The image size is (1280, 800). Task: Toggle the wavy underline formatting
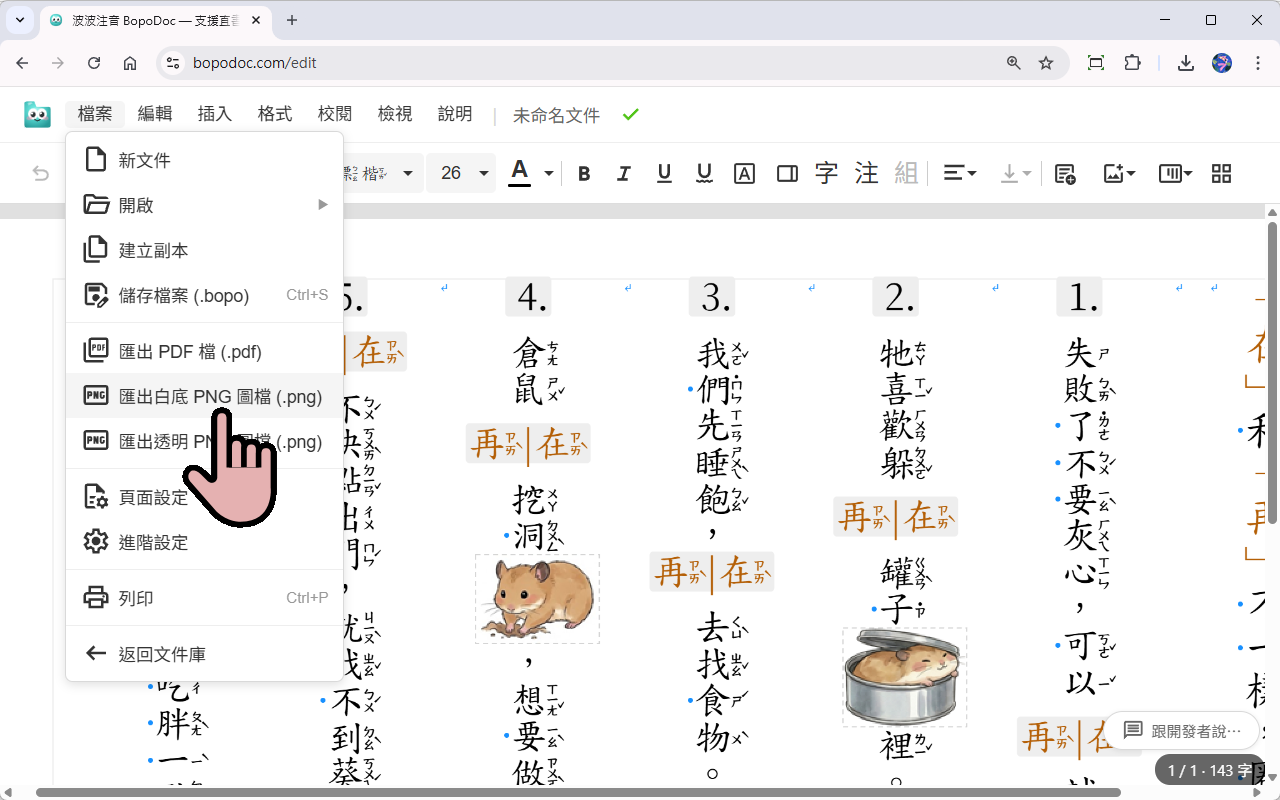click(704, 173)
